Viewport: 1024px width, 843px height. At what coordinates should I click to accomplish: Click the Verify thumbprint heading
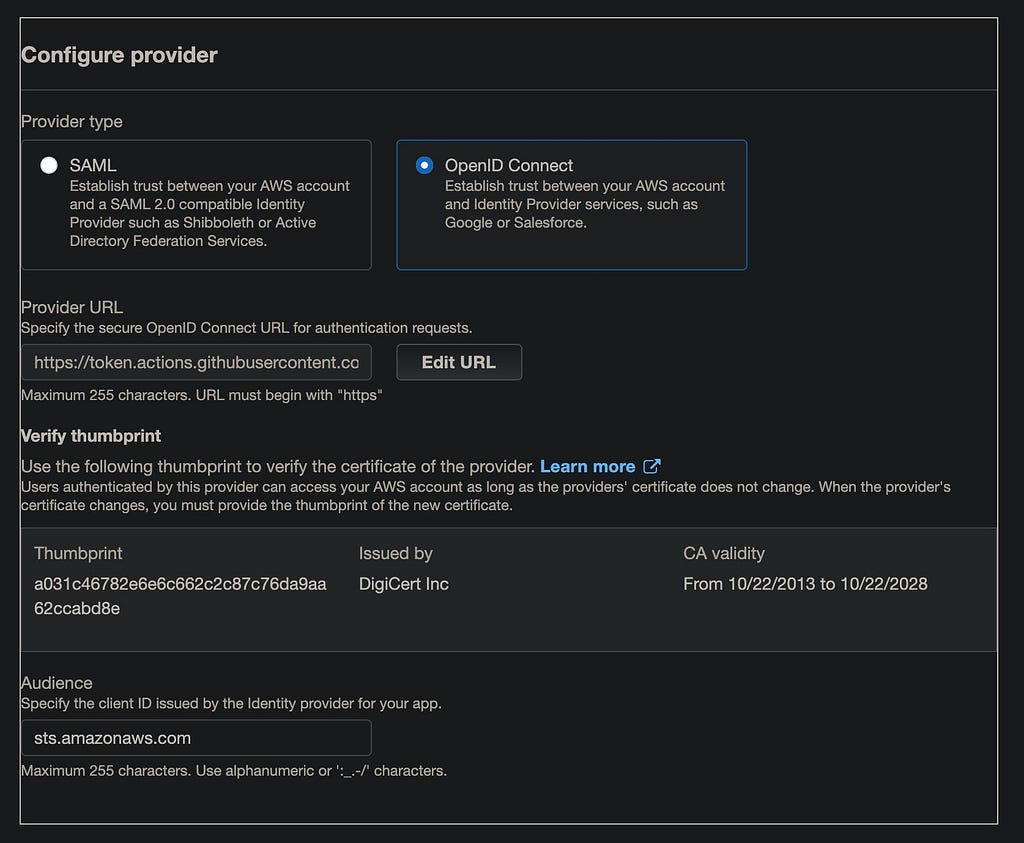91,436
